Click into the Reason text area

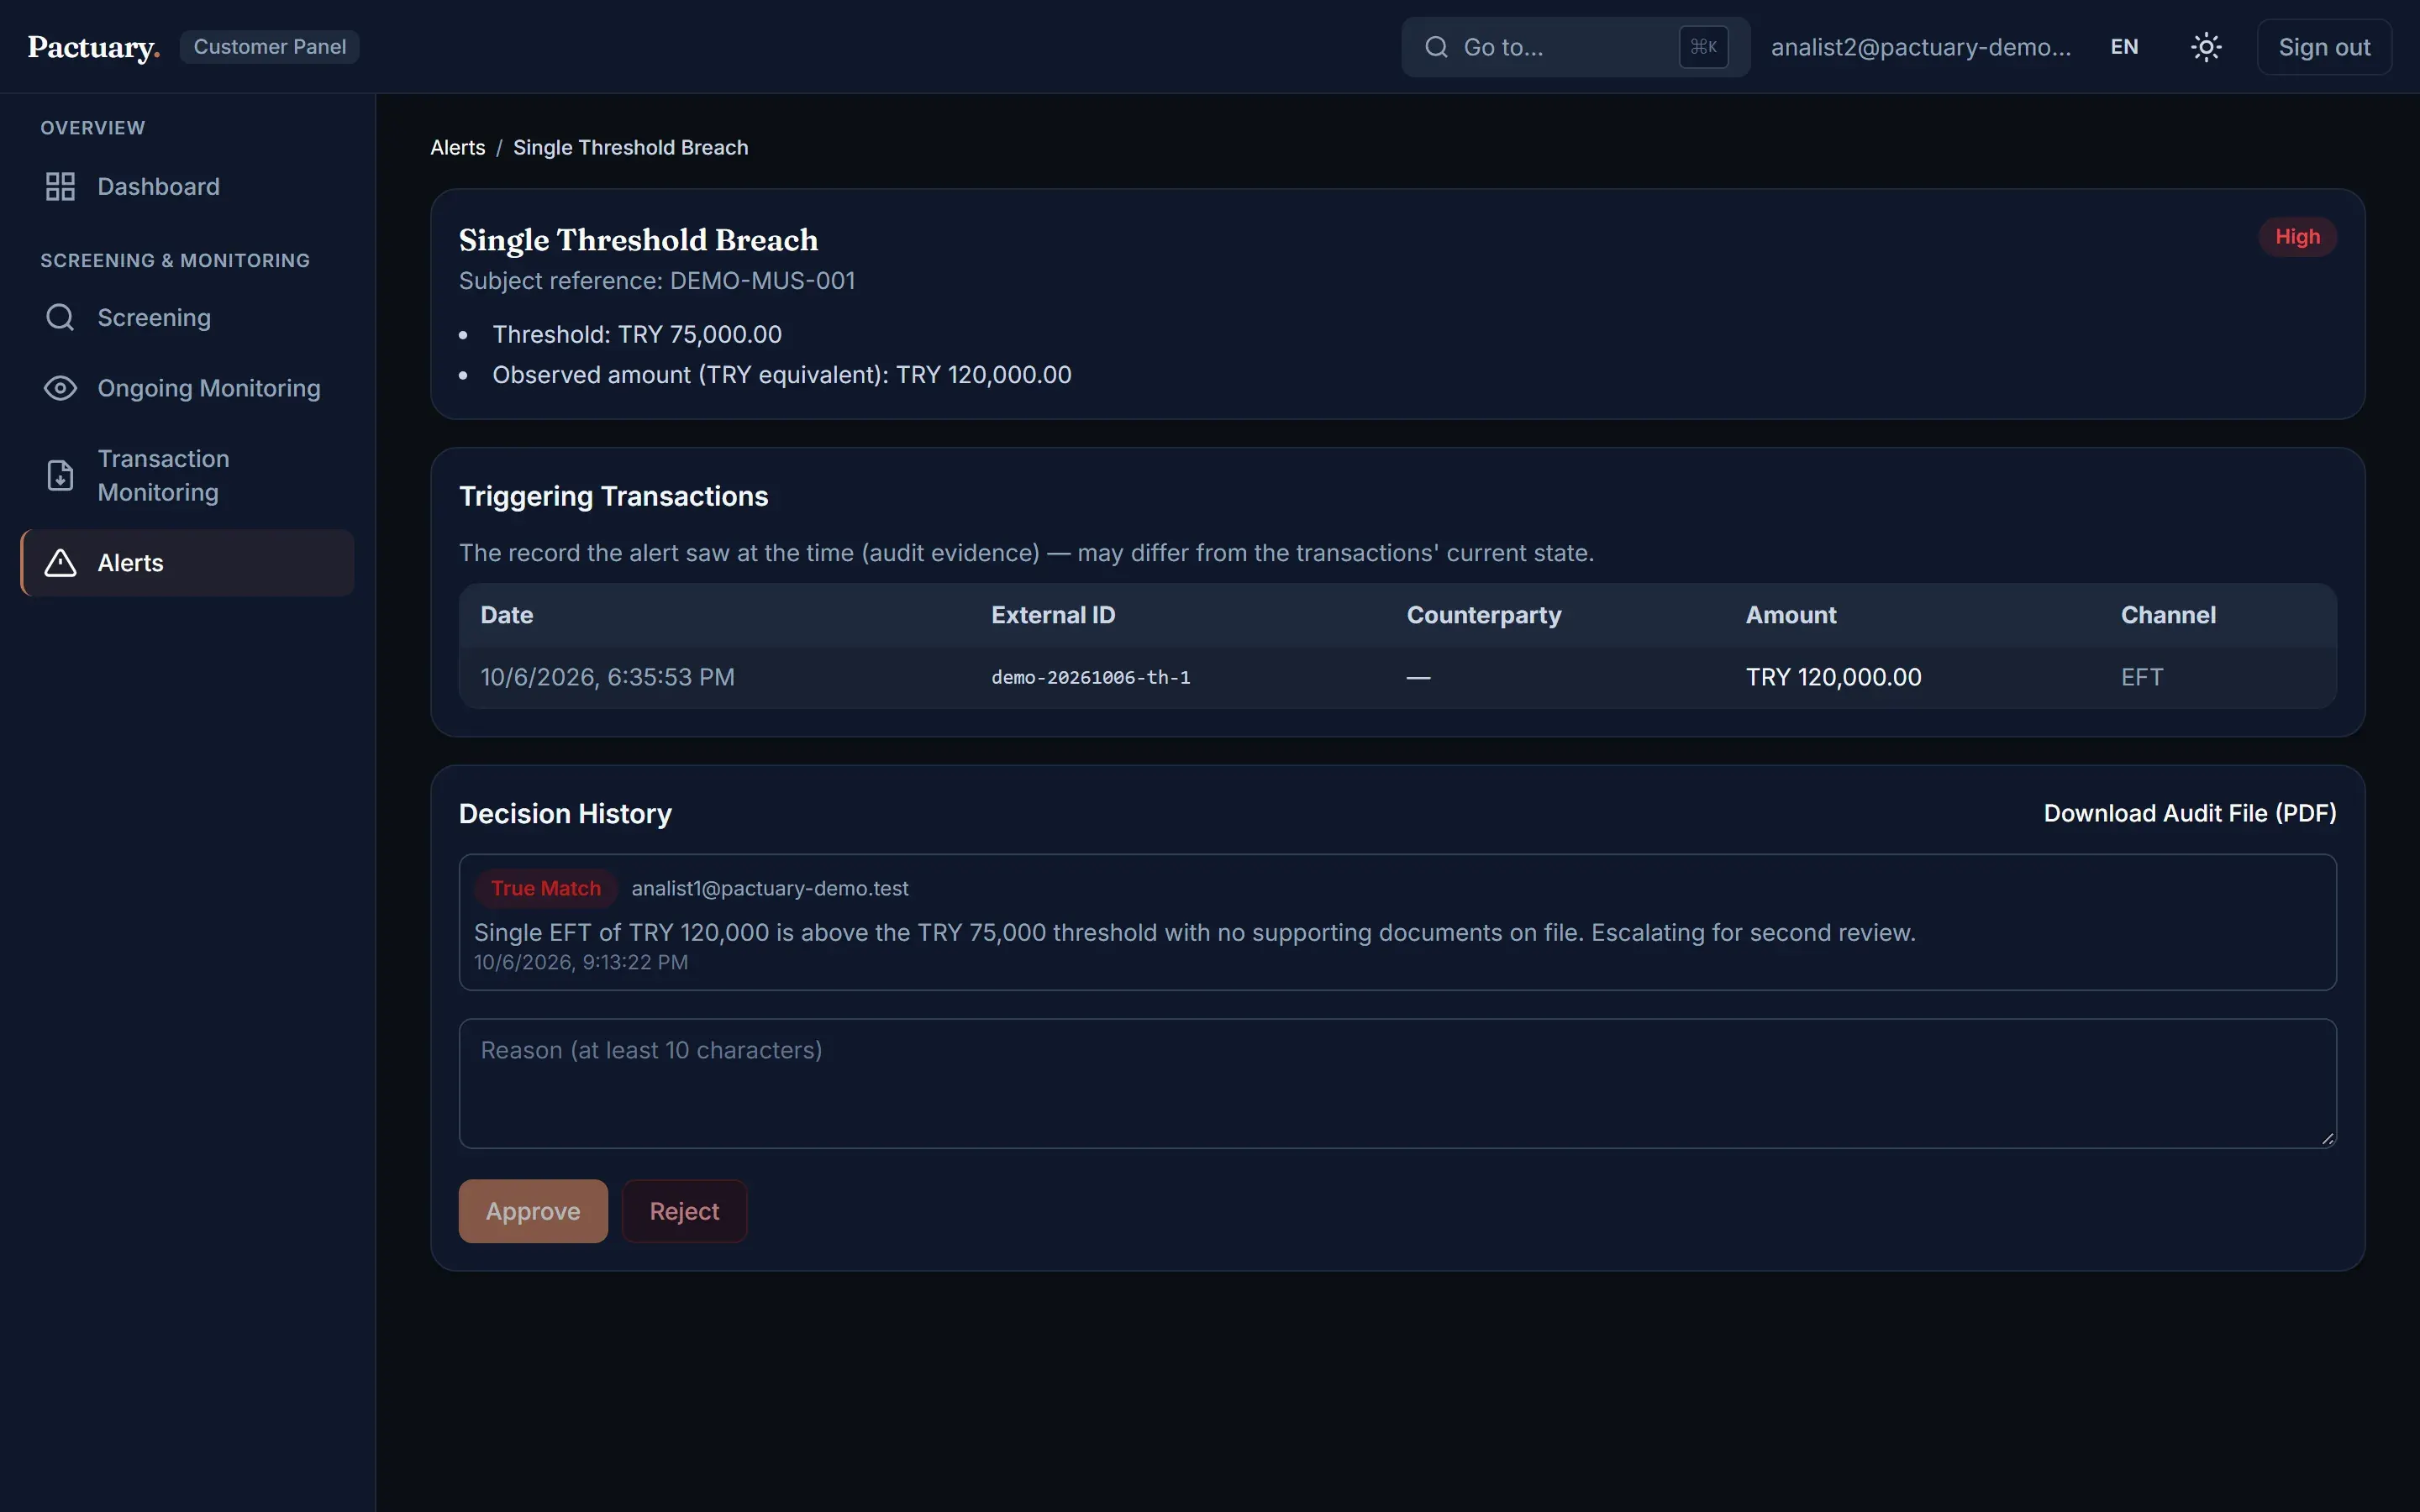coord(1397,1083)
